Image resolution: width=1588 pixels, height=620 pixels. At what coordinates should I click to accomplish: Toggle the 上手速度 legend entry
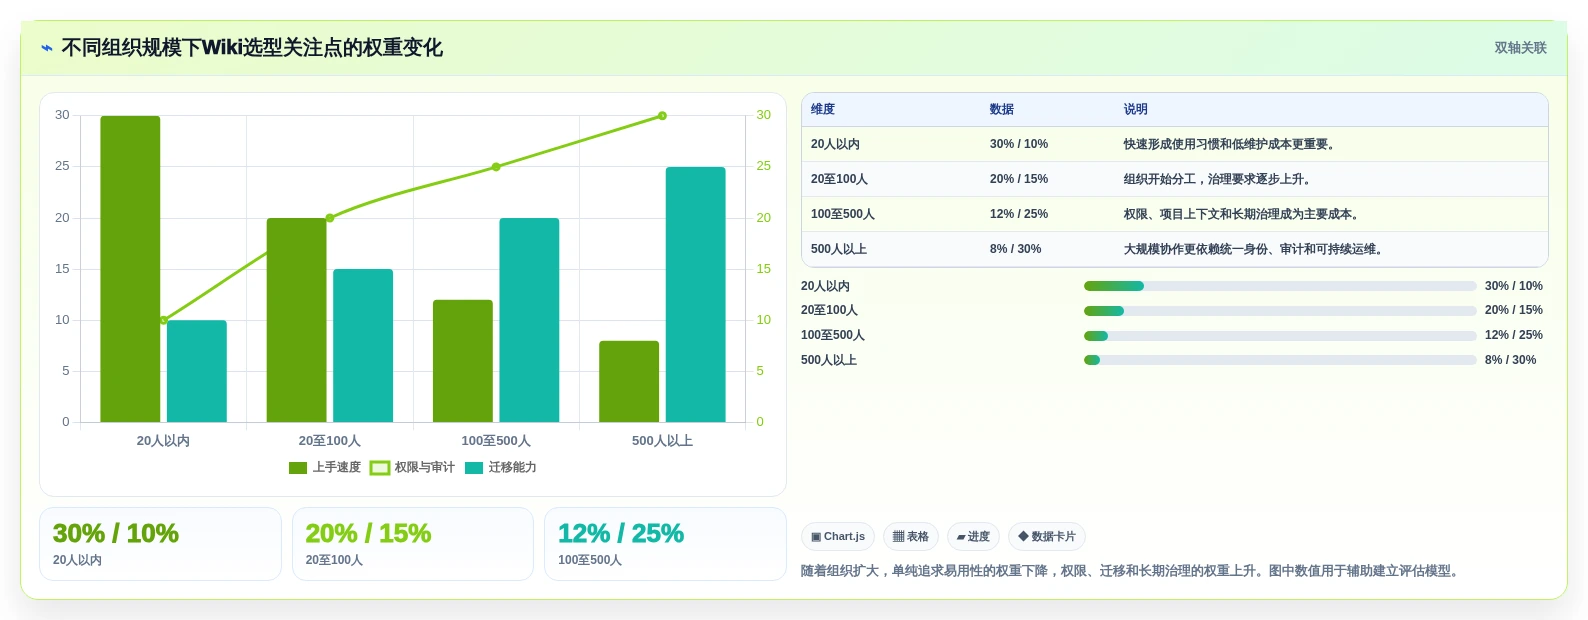pyautogui.click(x=324, y=467)
